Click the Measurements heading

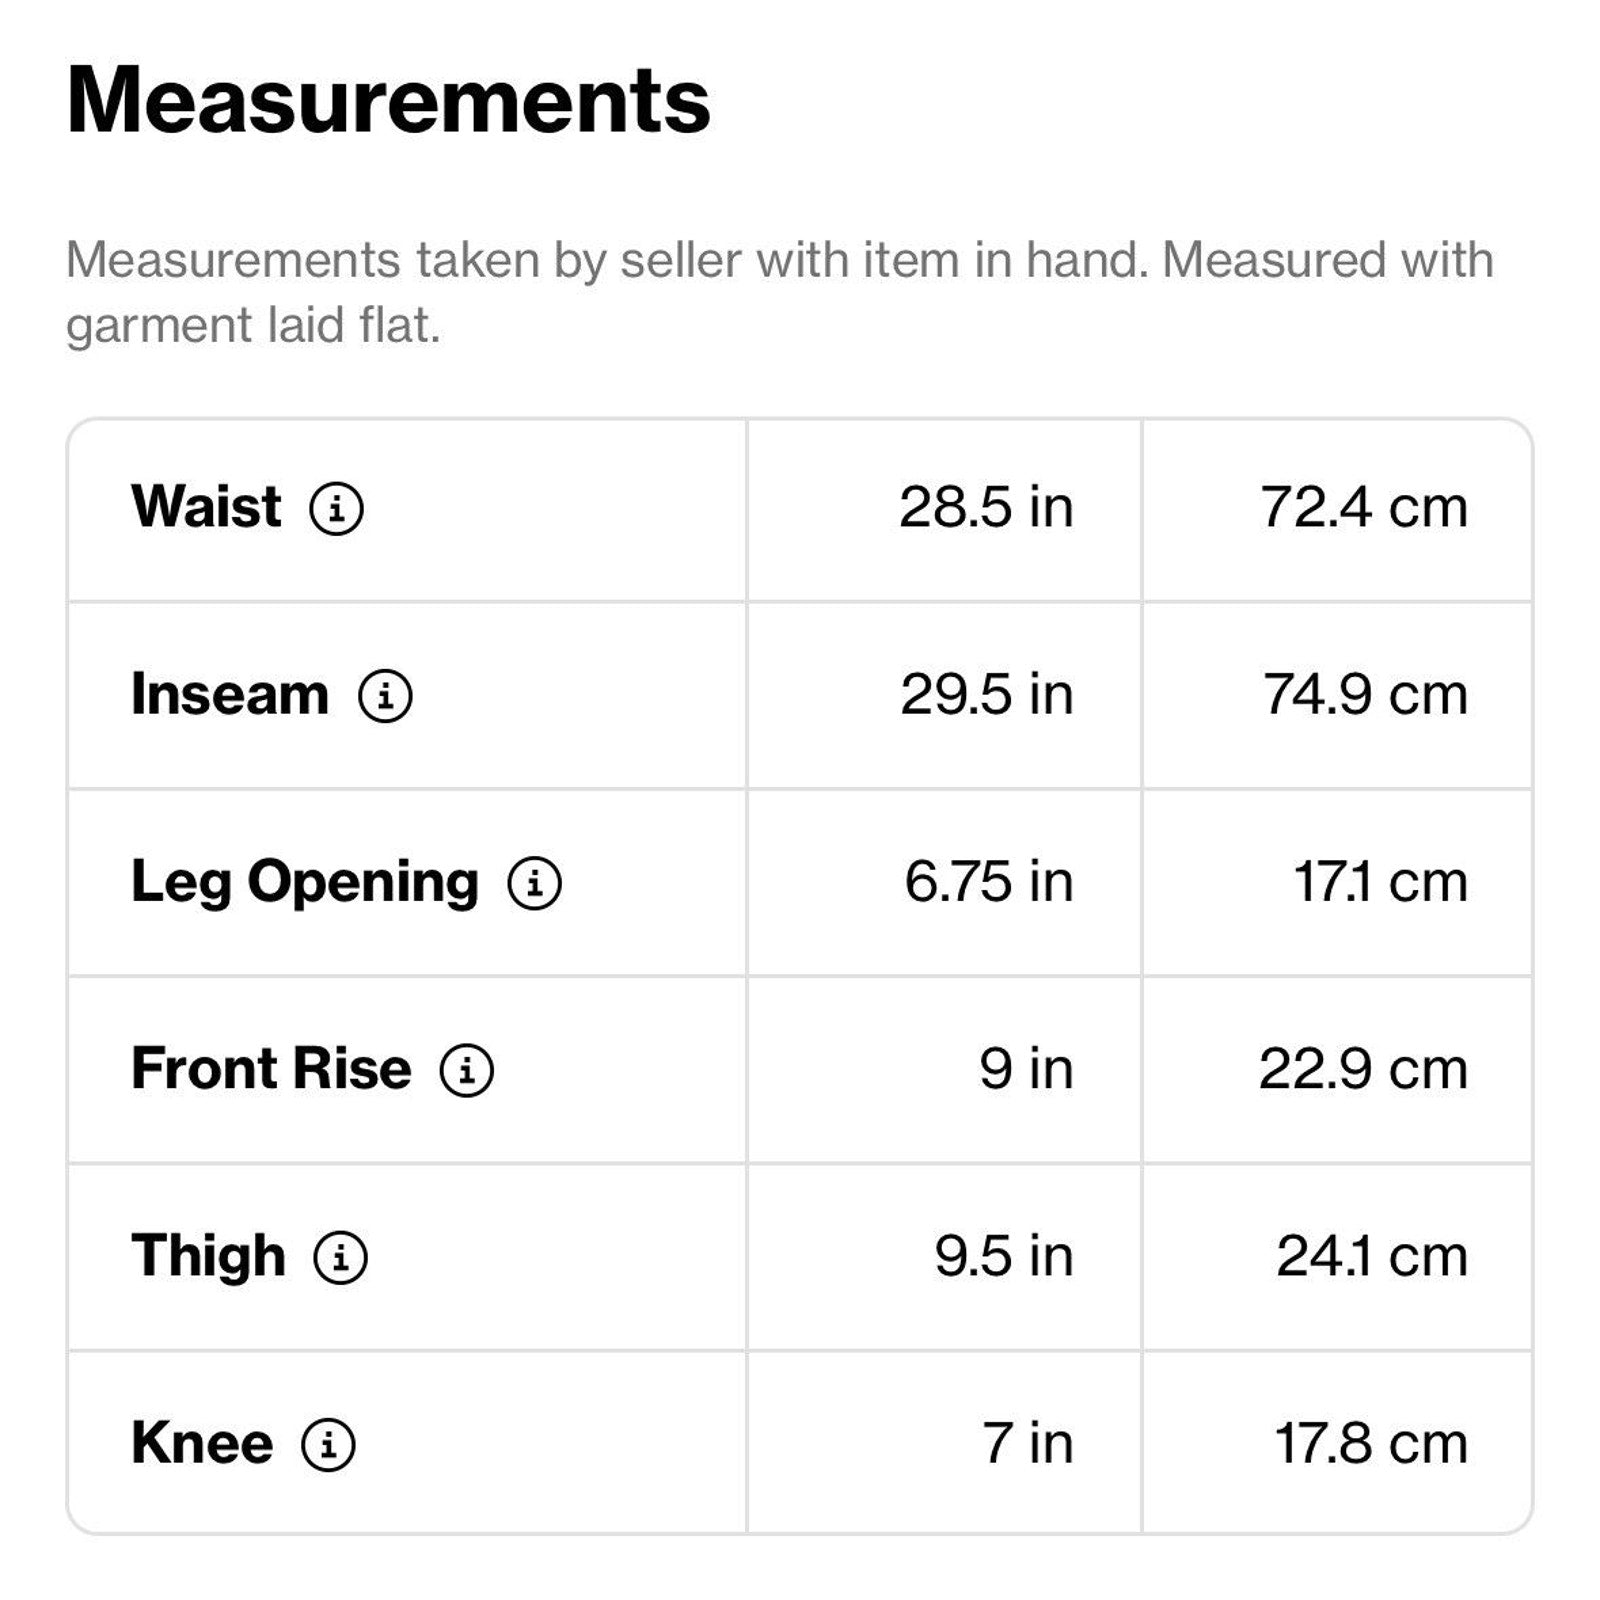(388, 100)
